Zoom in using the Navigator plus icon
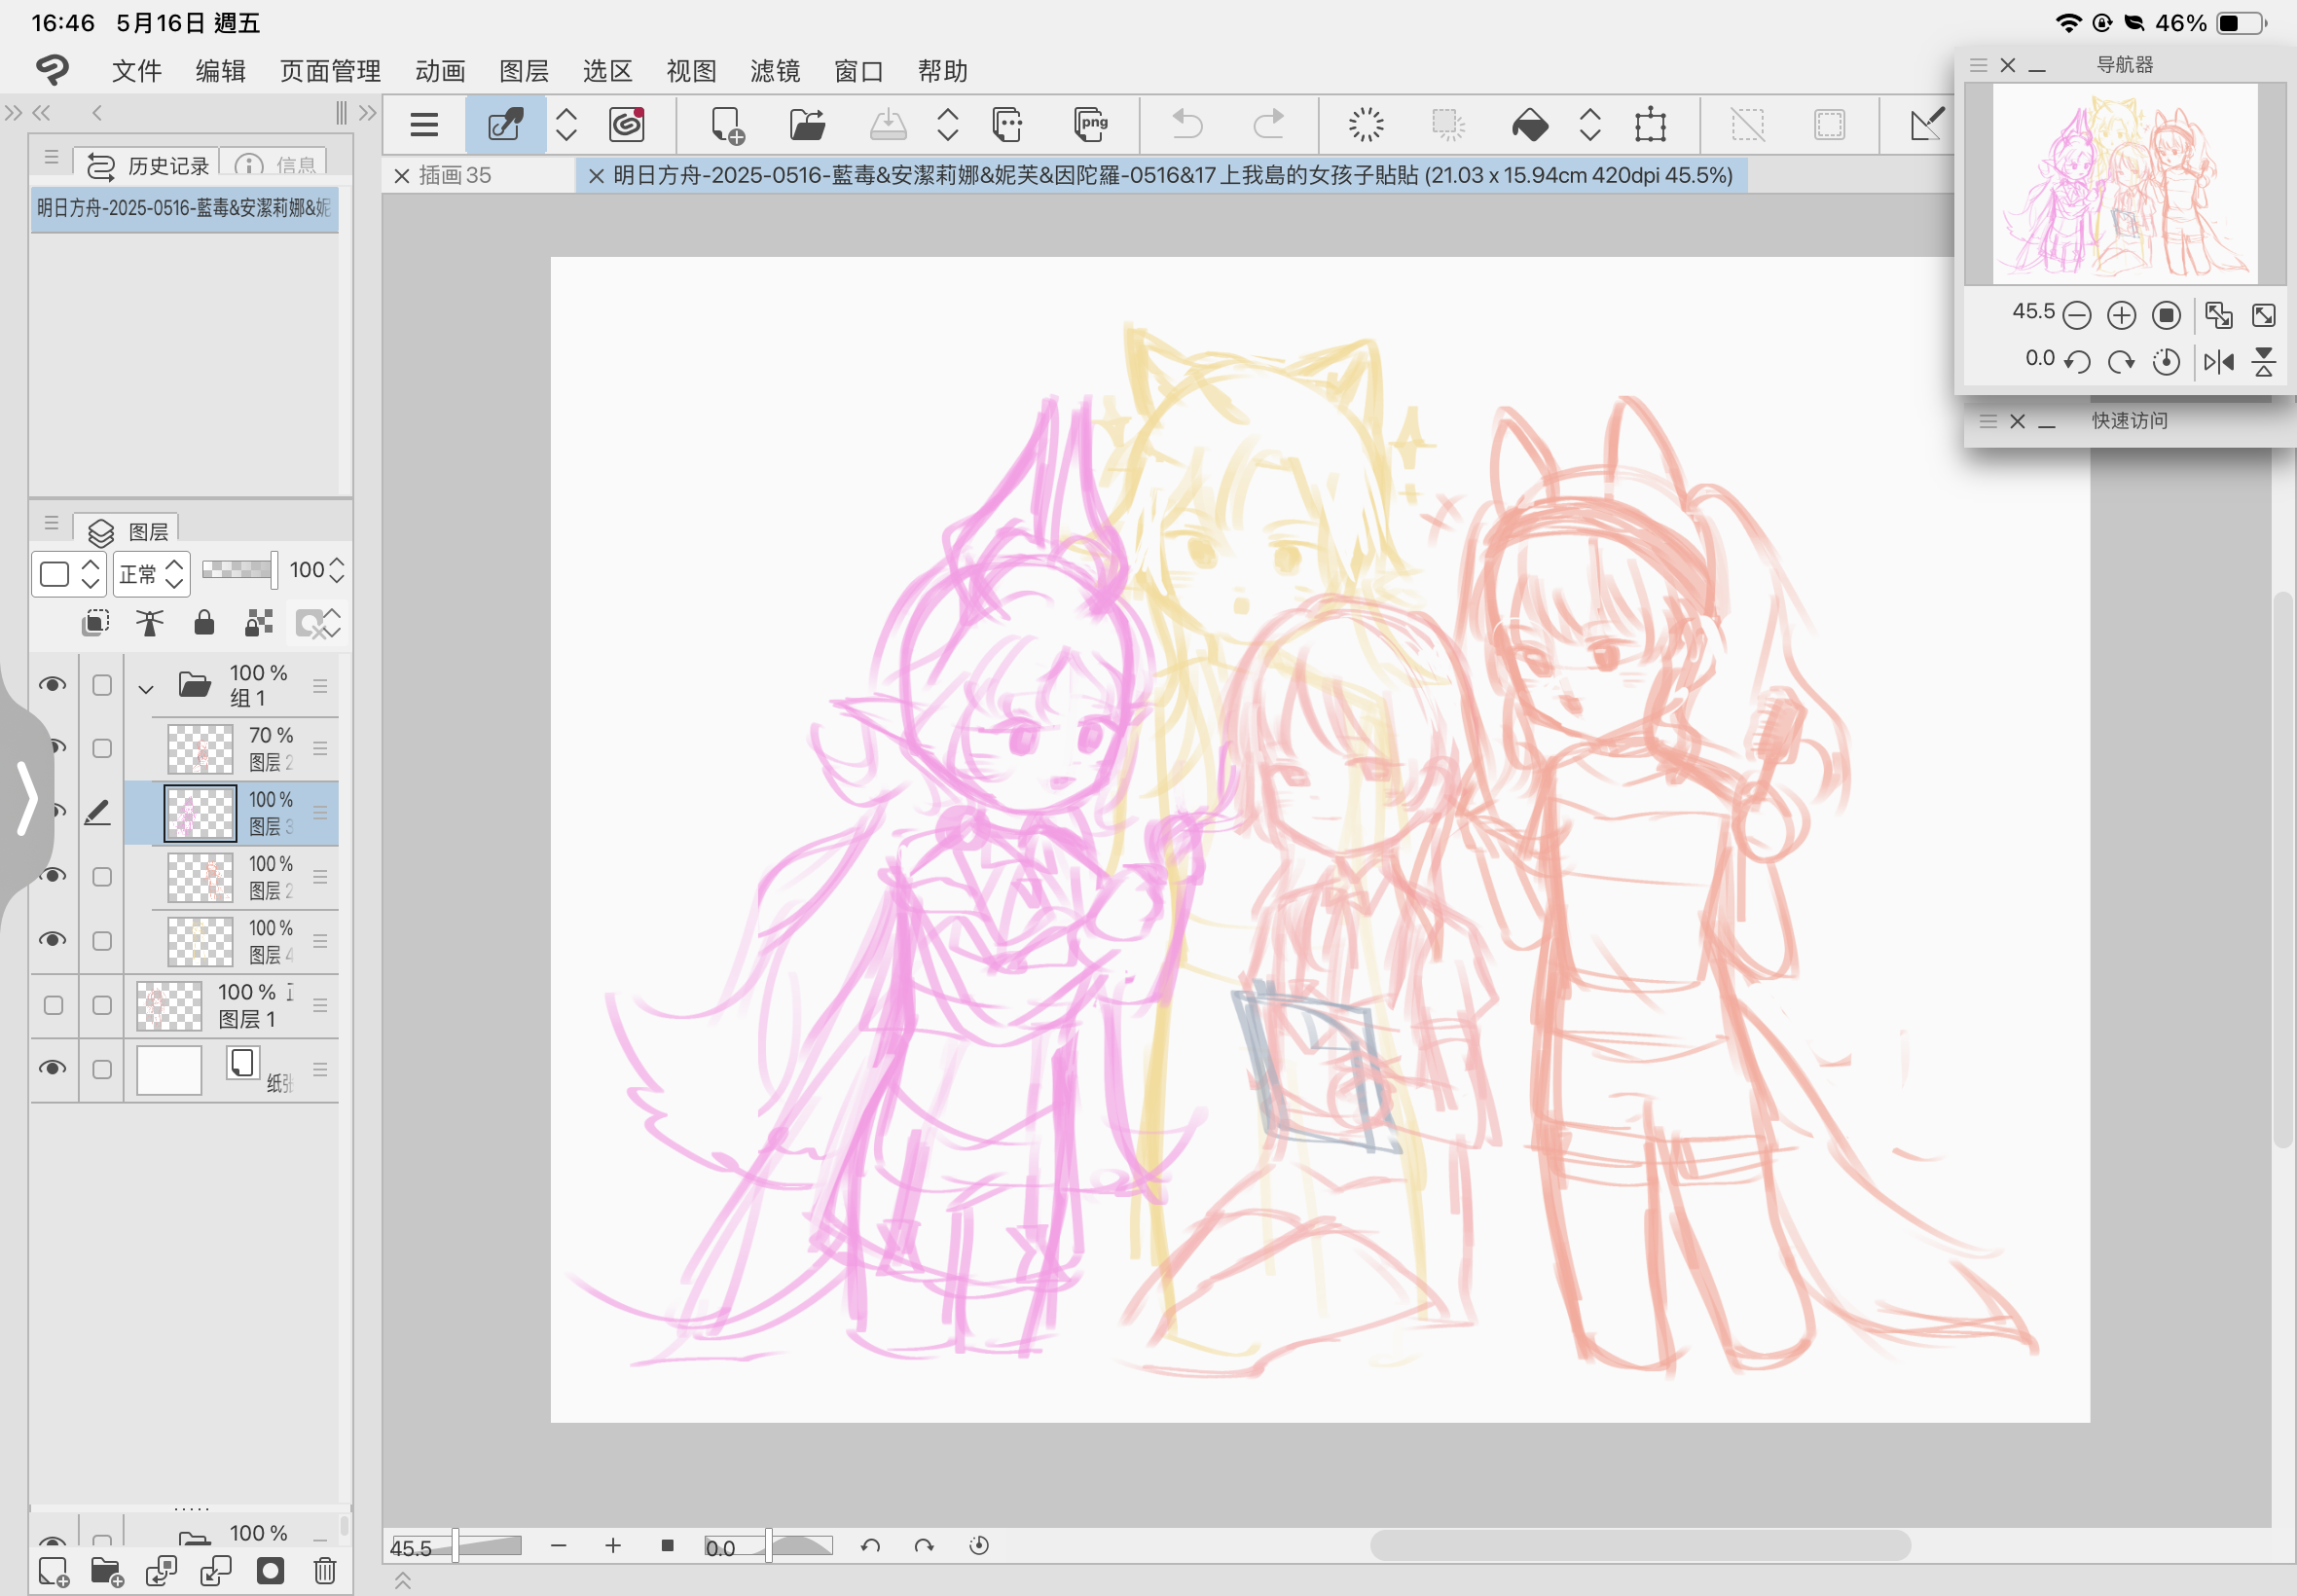Screen dimensions: 2297x1596 [x=2121, y=316]
